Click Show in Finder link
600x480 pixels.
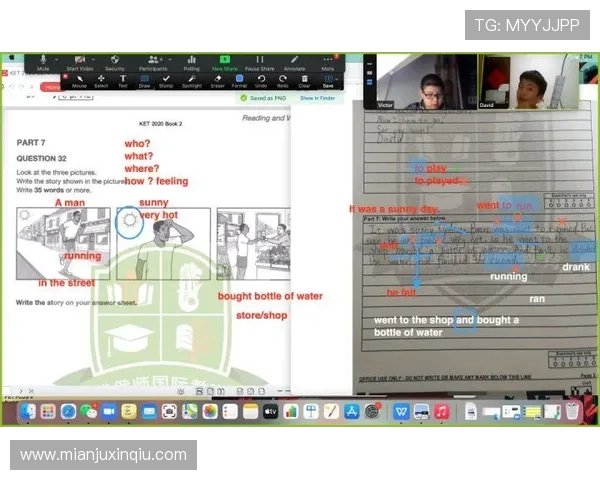[x=319, y=97]
